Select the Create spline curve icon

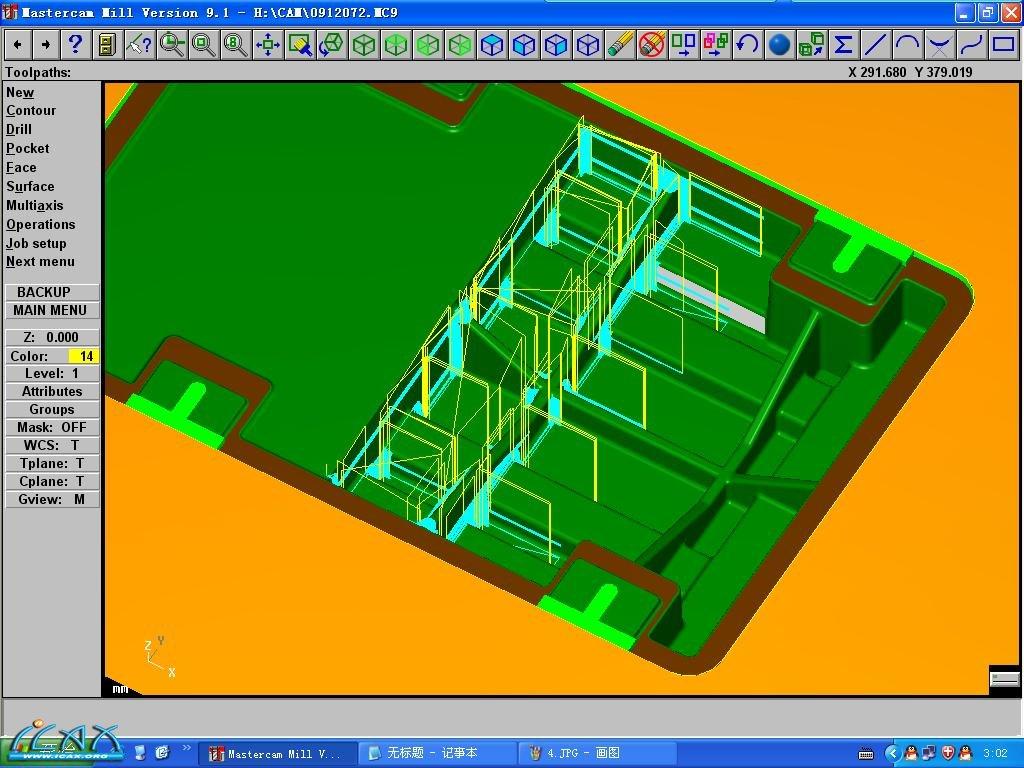pyautogui.click(x=971, y=45)
